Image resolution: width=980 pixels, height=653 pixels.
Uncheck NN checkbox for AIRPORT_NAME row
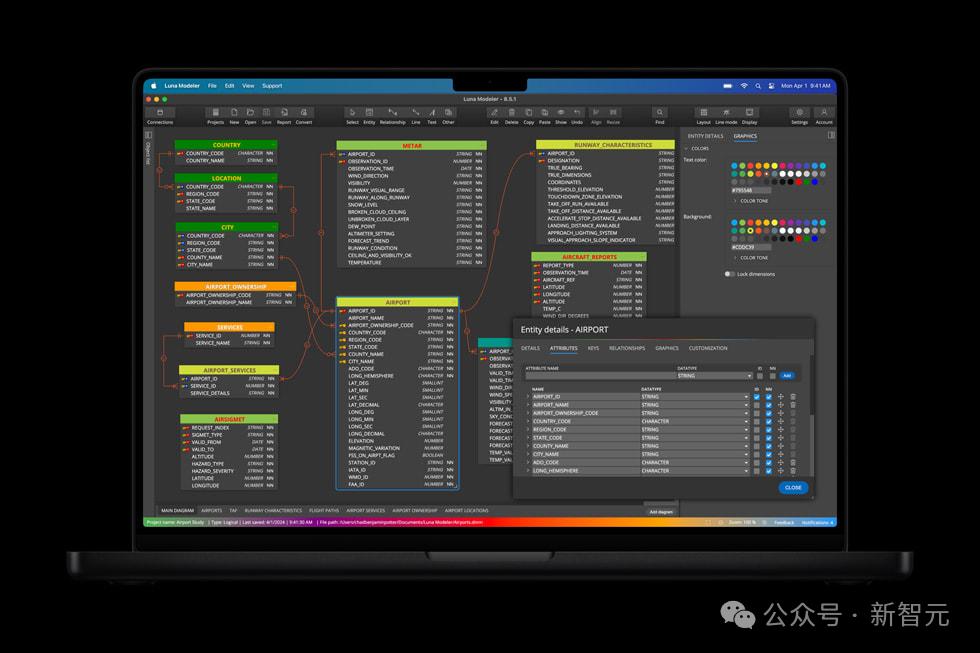coord(769,405)
